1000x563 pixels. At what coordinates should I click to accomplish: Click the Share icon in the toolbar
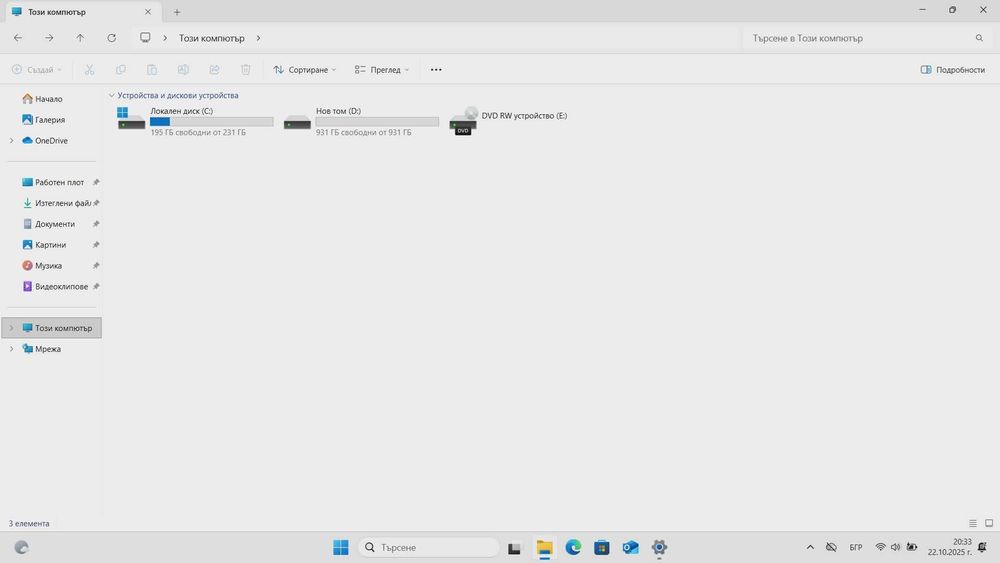click(x=214, y=69)
